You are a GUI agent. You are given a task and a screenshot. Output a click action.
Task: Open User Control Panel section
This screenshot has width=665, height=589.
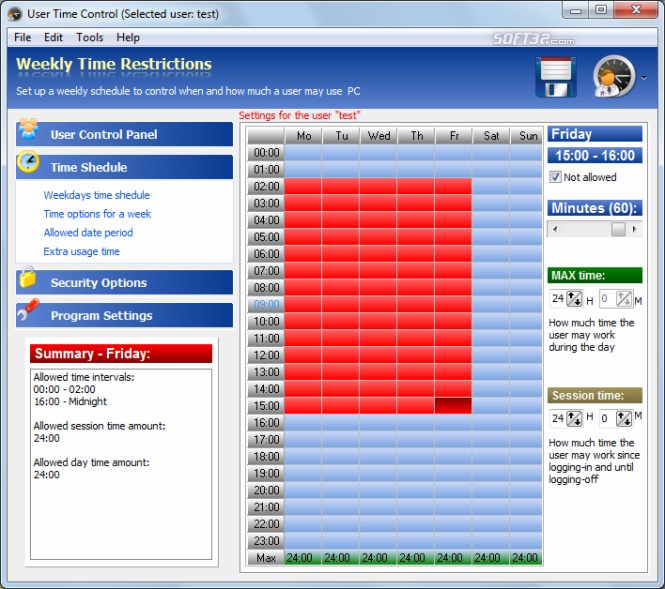pos(124,134)
